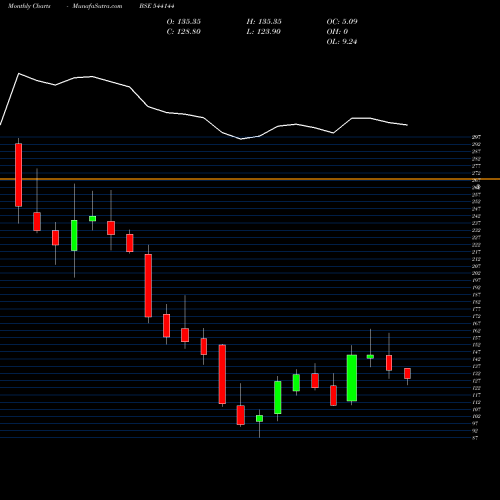The image size is (500, 500).
Task: Click the 132 price axis label
Action: tap(476, 374)
